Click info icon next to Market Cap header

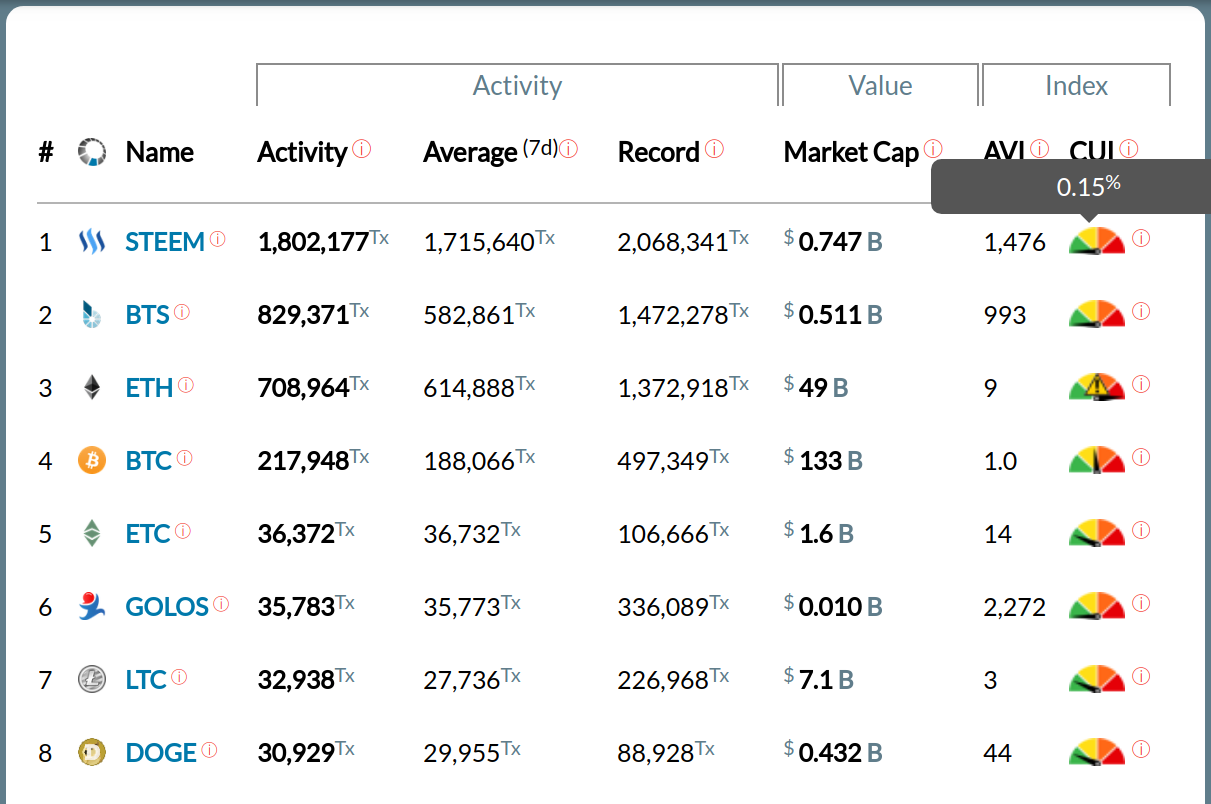933,149
